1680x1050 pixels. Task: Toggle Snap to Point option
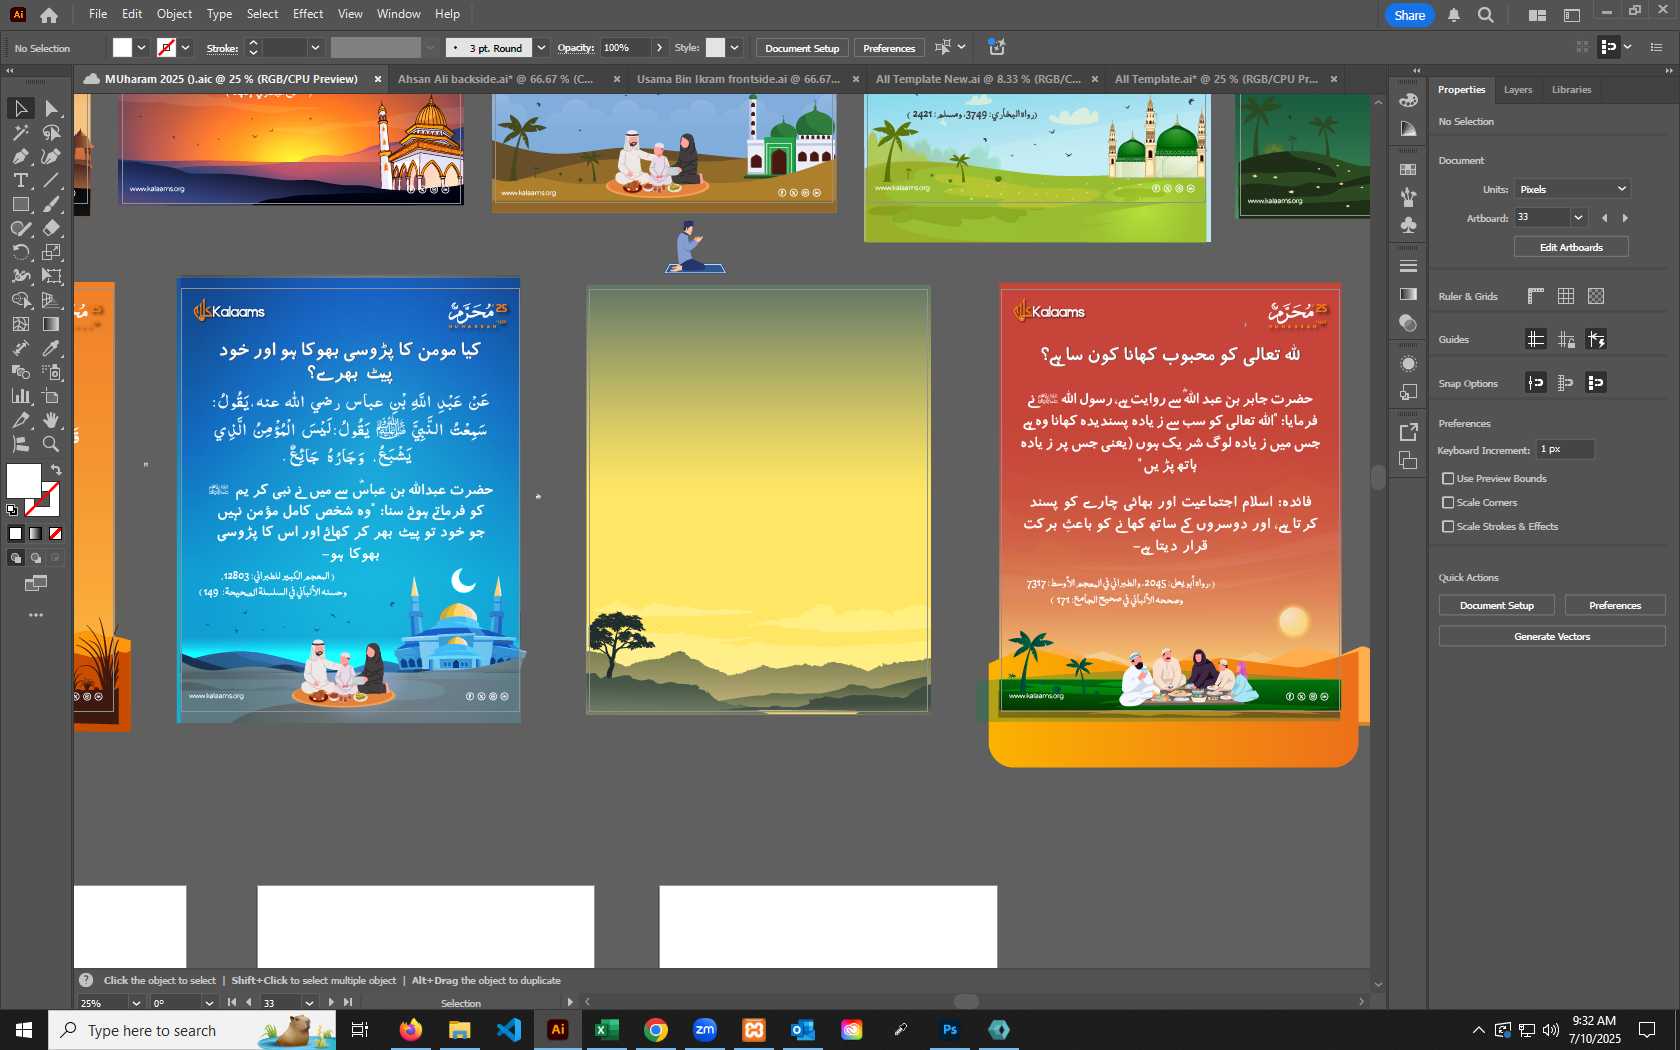(1536, 382)
